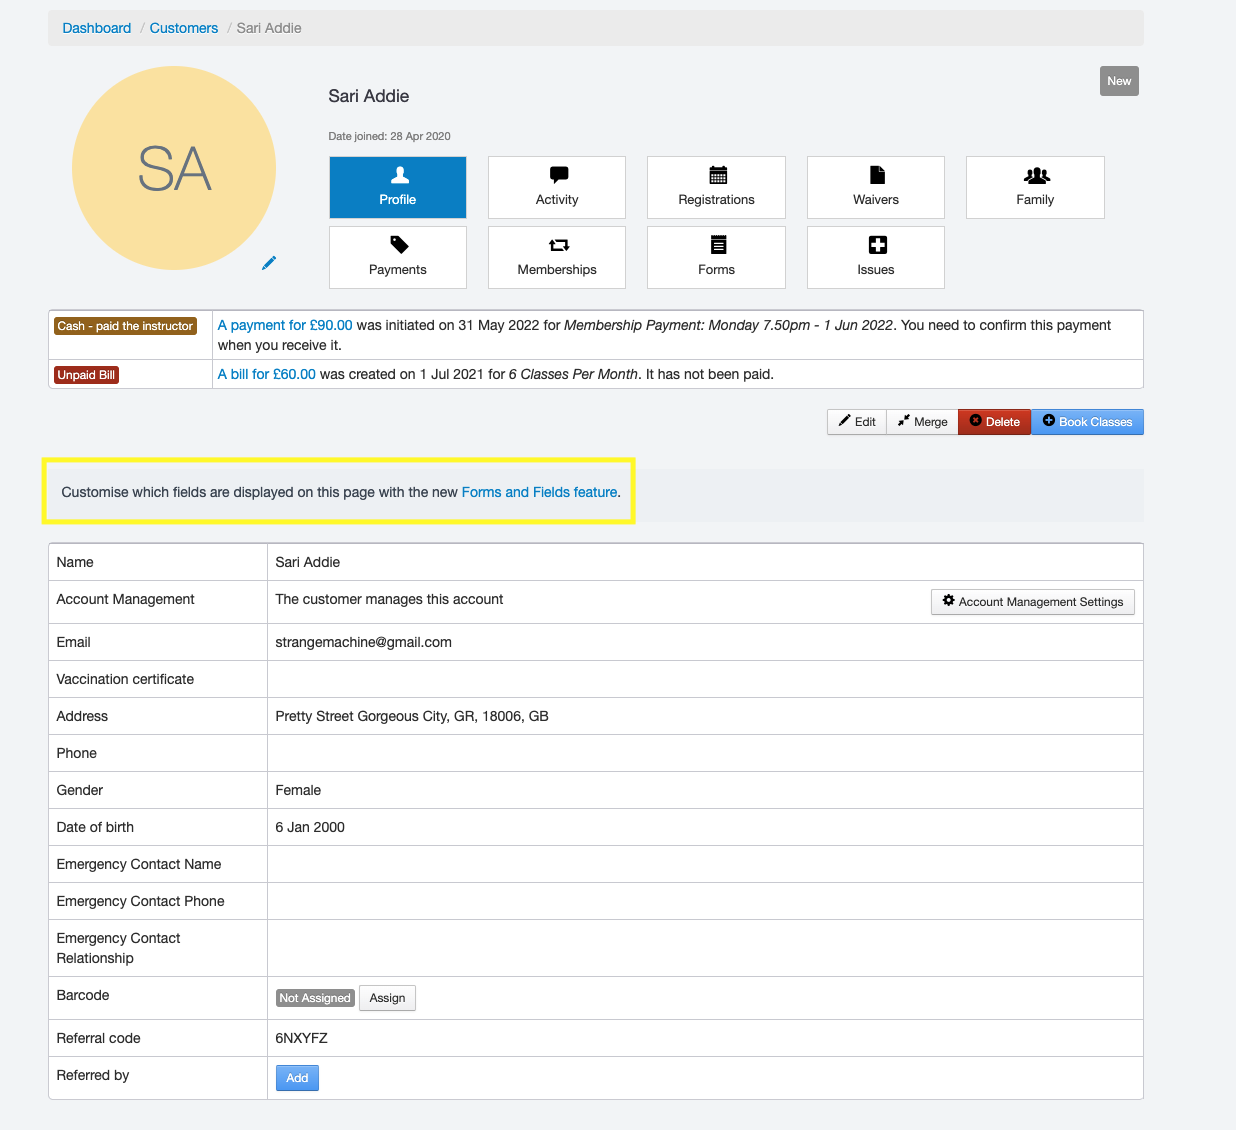Viewport: 1236px width, 1130px height.
Task: Open the £90.00 payment link
Action: 285,325
